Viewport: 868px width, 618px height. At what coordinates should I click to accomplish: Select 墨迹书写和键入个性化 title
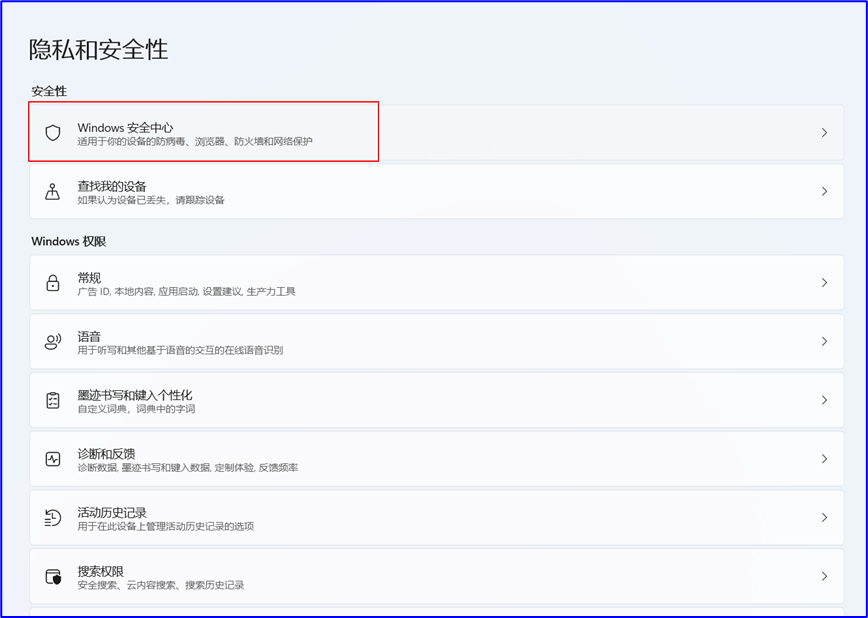135,395
